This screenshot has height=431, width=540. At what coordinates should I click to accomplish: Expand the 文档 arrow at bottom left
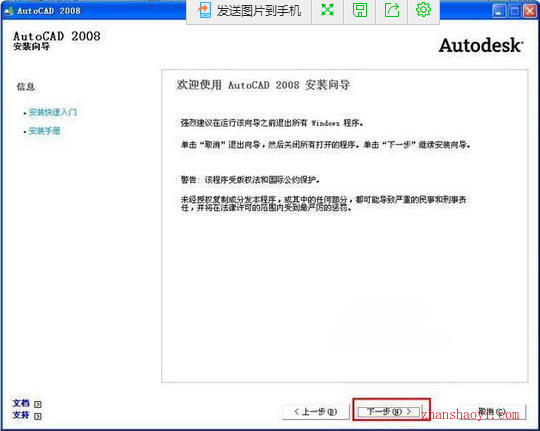click(38, 404)
